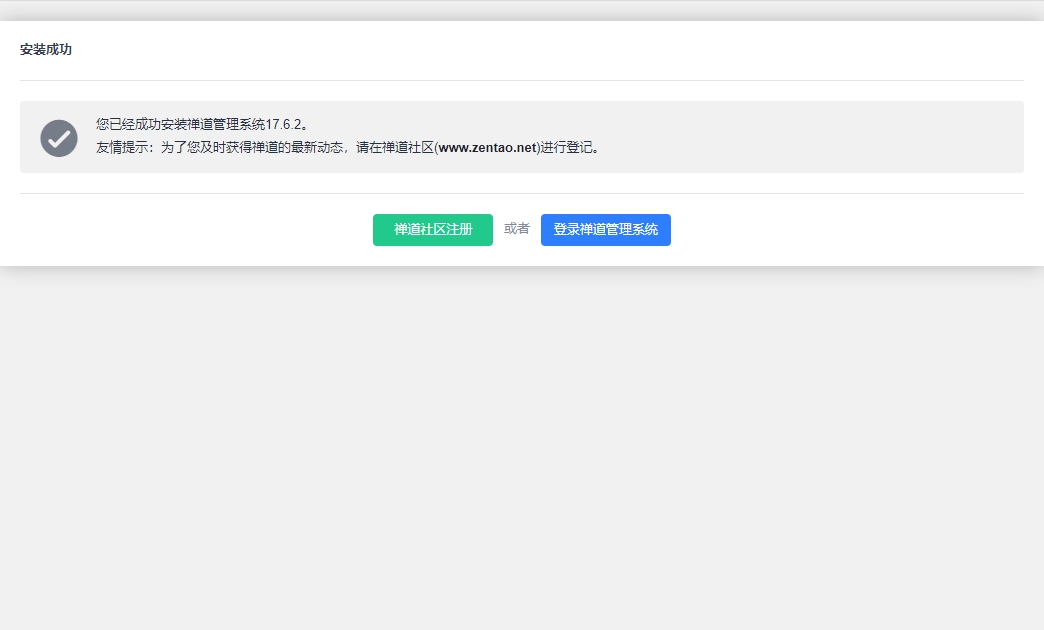Click the gray success checkmark icon
Image resolution: width=1044 pixels, height=630 pixels.
pyautogui.click(x=59, y=138)
